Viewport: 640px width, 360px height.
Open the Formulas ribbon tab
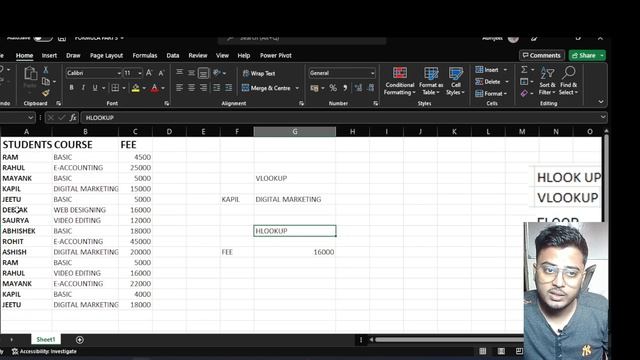(x=144, y=56)
